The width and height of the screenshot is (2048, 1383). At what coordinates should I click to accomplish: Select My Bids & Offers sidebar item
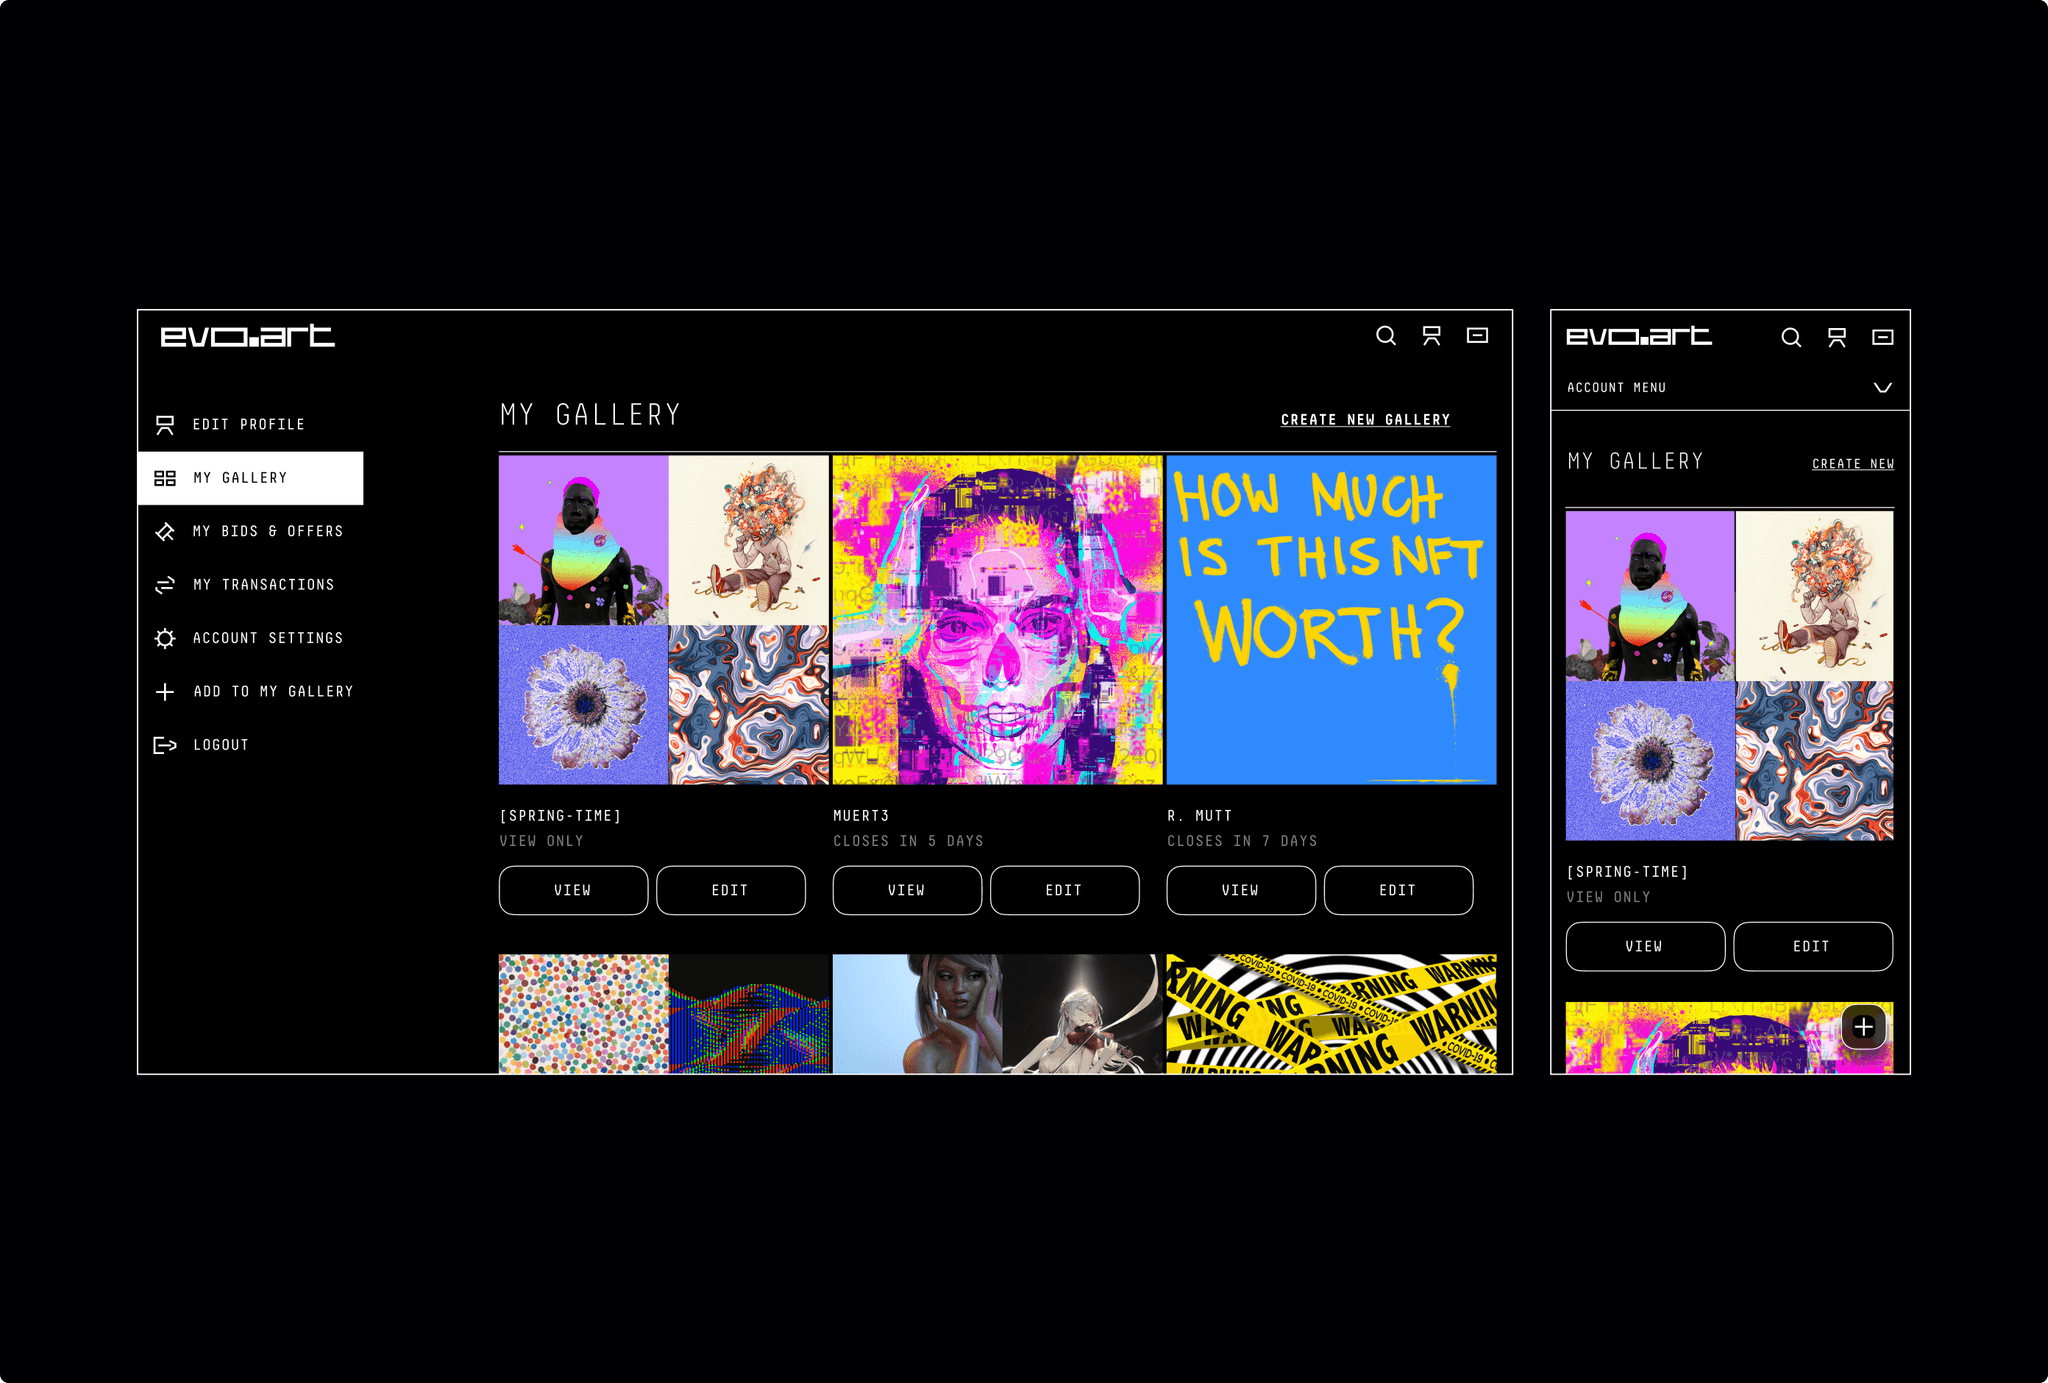point(267,532)
